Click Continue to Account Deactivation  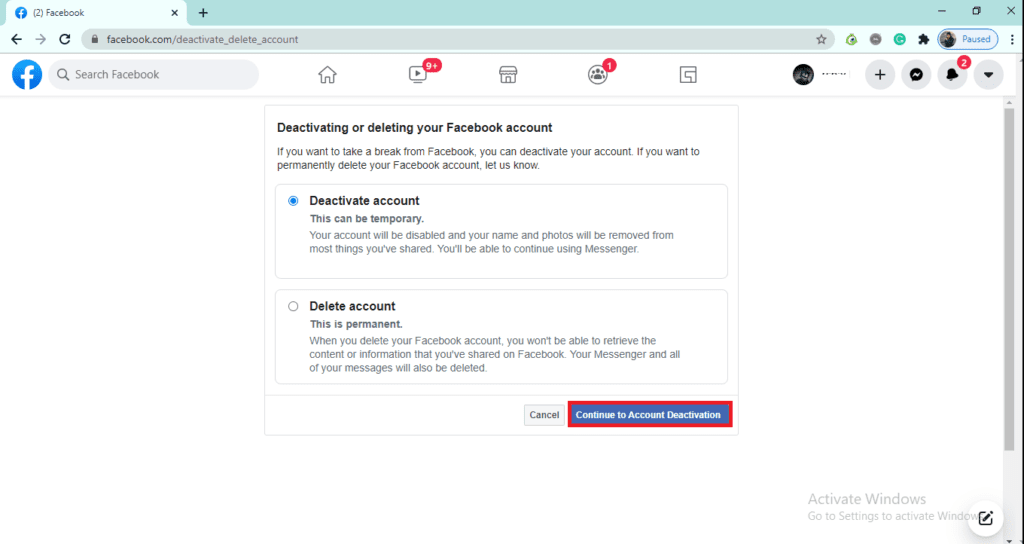649,415
